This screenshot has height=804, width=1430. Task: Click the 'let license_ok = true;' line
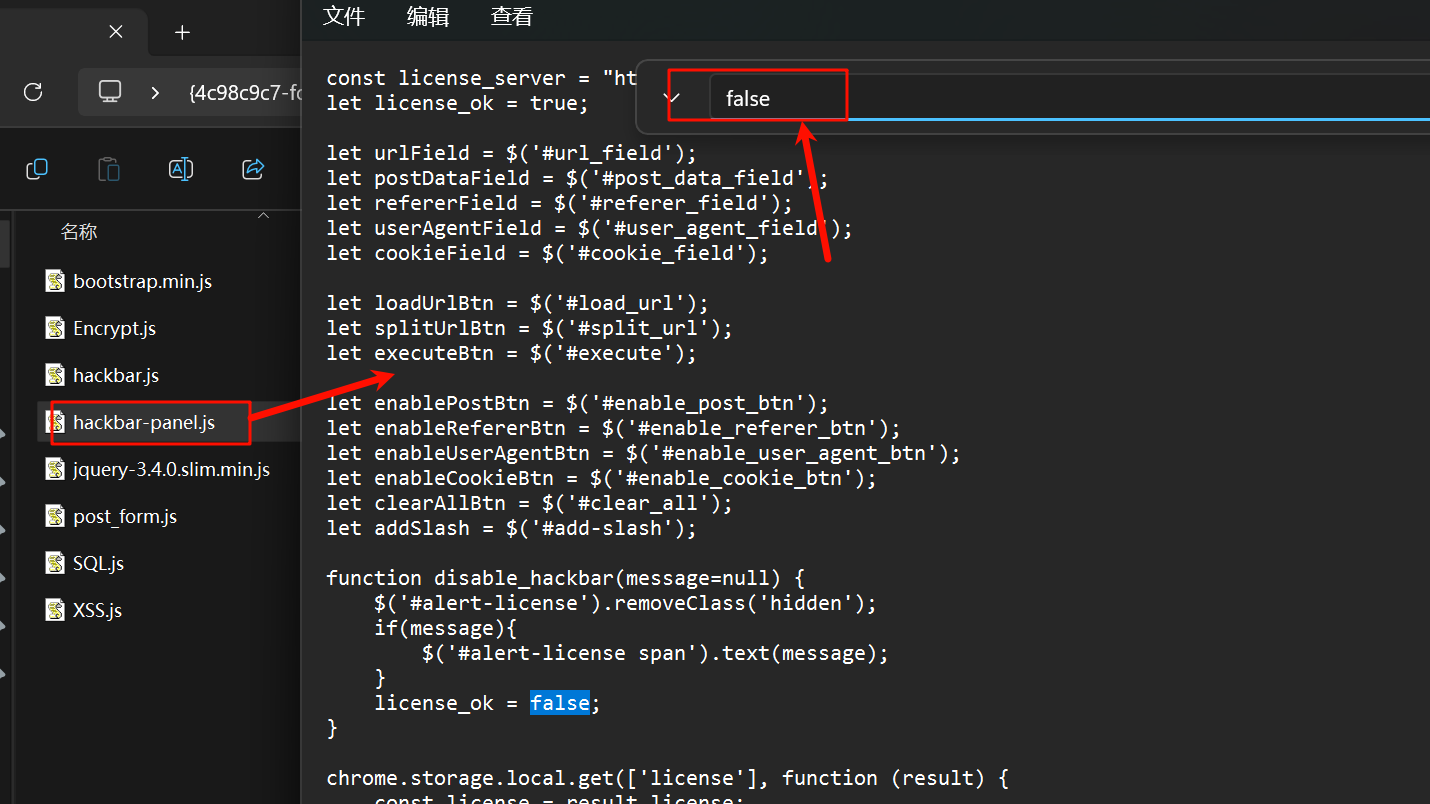(x=458, y=103)
